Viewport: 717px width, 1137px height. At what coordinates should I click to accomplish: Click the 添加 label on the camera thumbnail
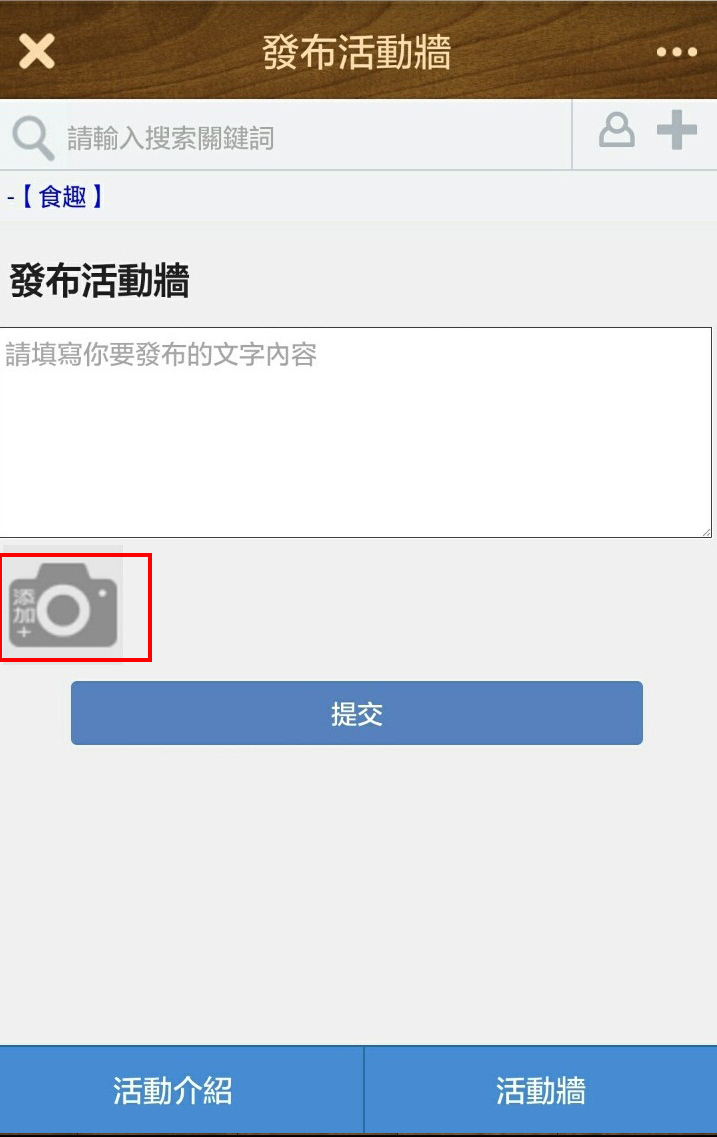click(x=24, y=607)
